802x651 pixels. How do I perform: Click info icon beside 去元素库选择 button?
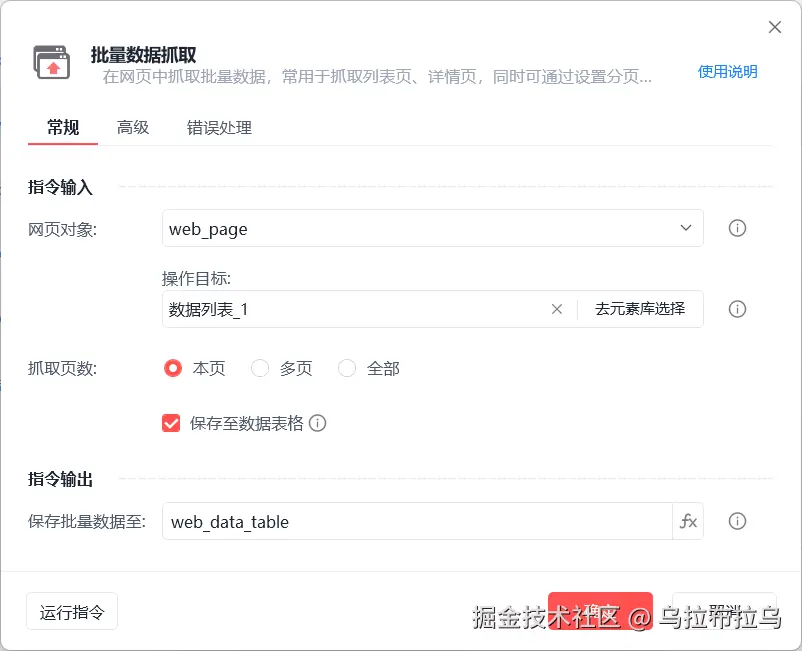pos(737,309)
